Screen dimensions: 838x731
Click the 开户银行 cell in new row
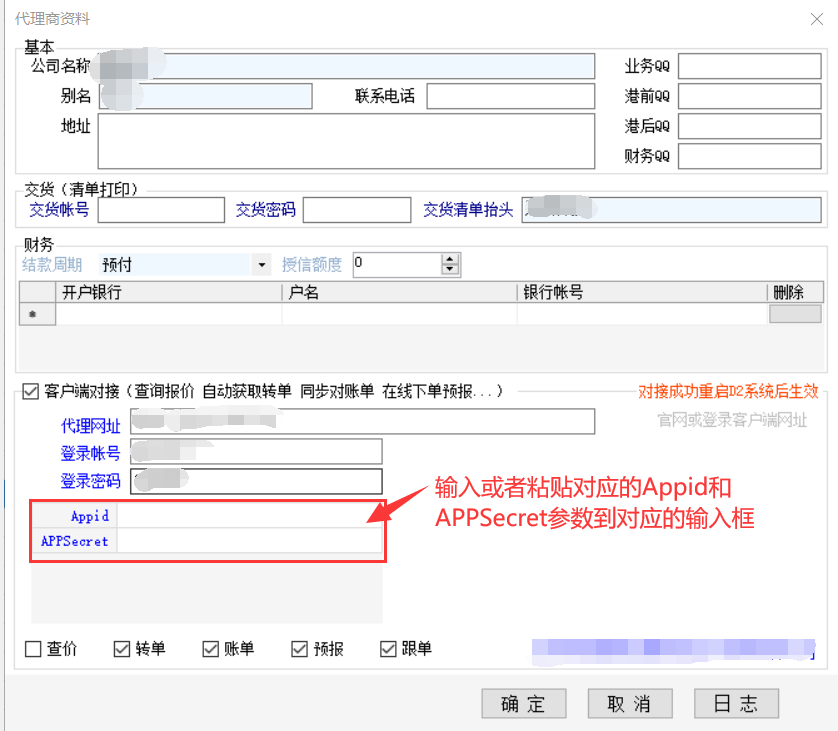click(x=168, y=314)
